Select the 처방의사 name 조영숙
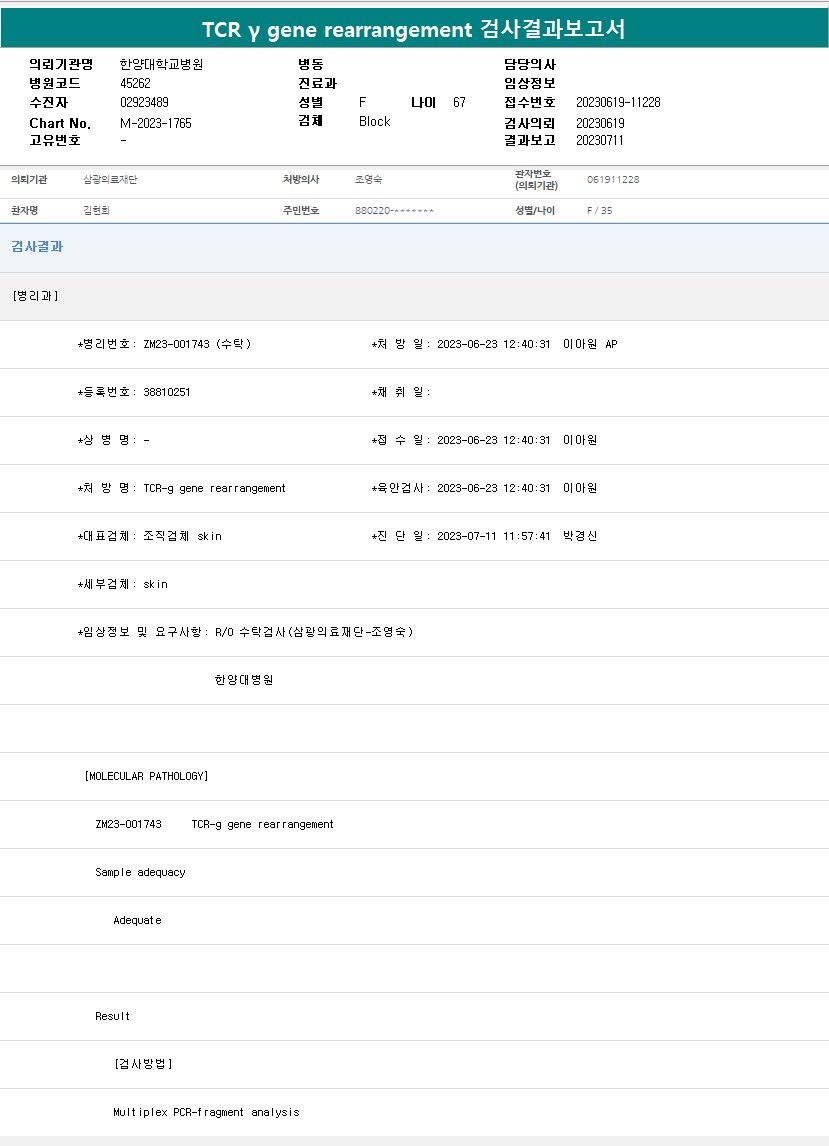Screen dimensions: 829x1146 tap(368, 180)
